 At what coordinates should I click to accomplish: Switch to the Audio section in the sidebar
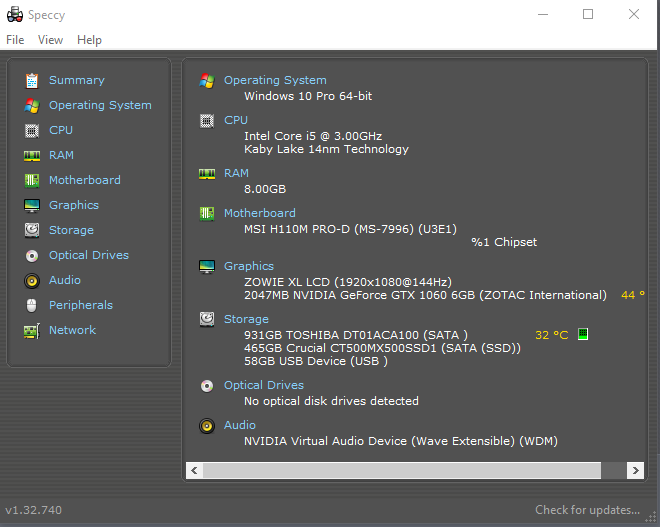[65, 280]
